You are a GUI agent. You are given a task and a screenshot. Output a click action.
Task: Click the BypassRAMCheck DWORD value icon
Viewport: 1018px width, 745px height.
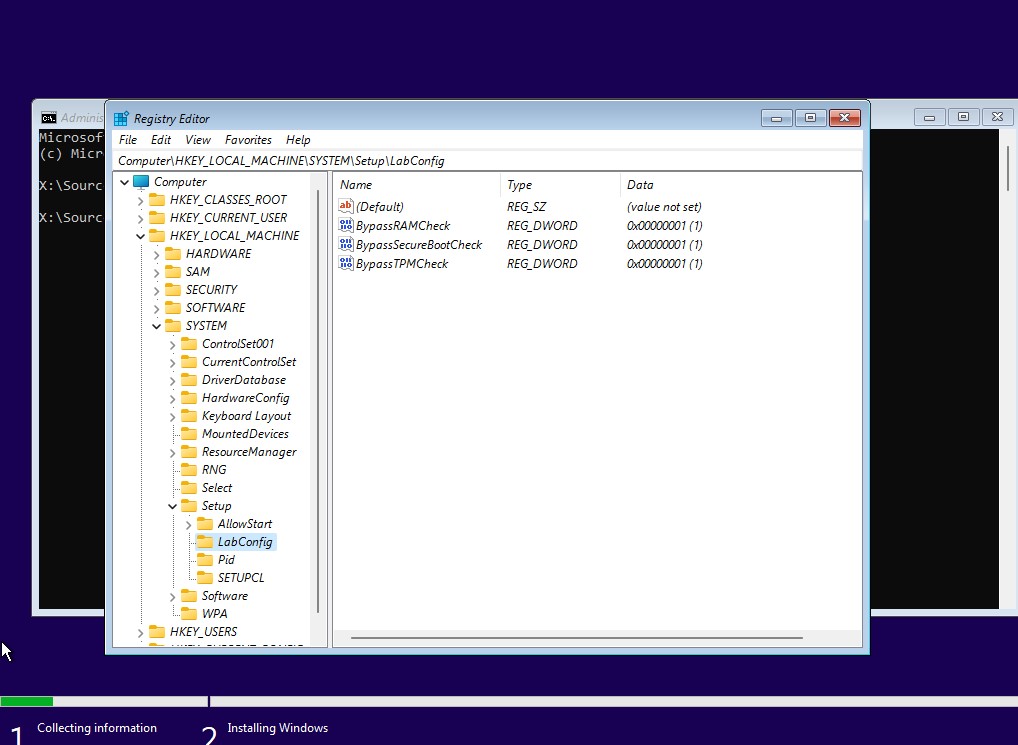(346, 225)
